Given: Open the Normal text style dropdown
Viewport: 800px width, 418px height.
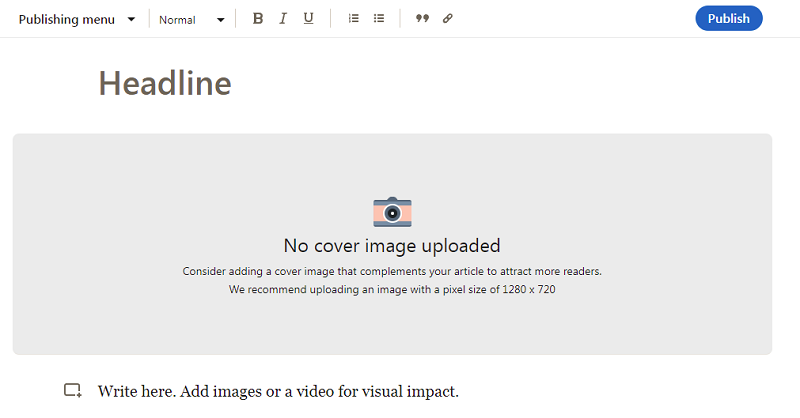Looking at the screenshot, I should (x=191, y=20).
